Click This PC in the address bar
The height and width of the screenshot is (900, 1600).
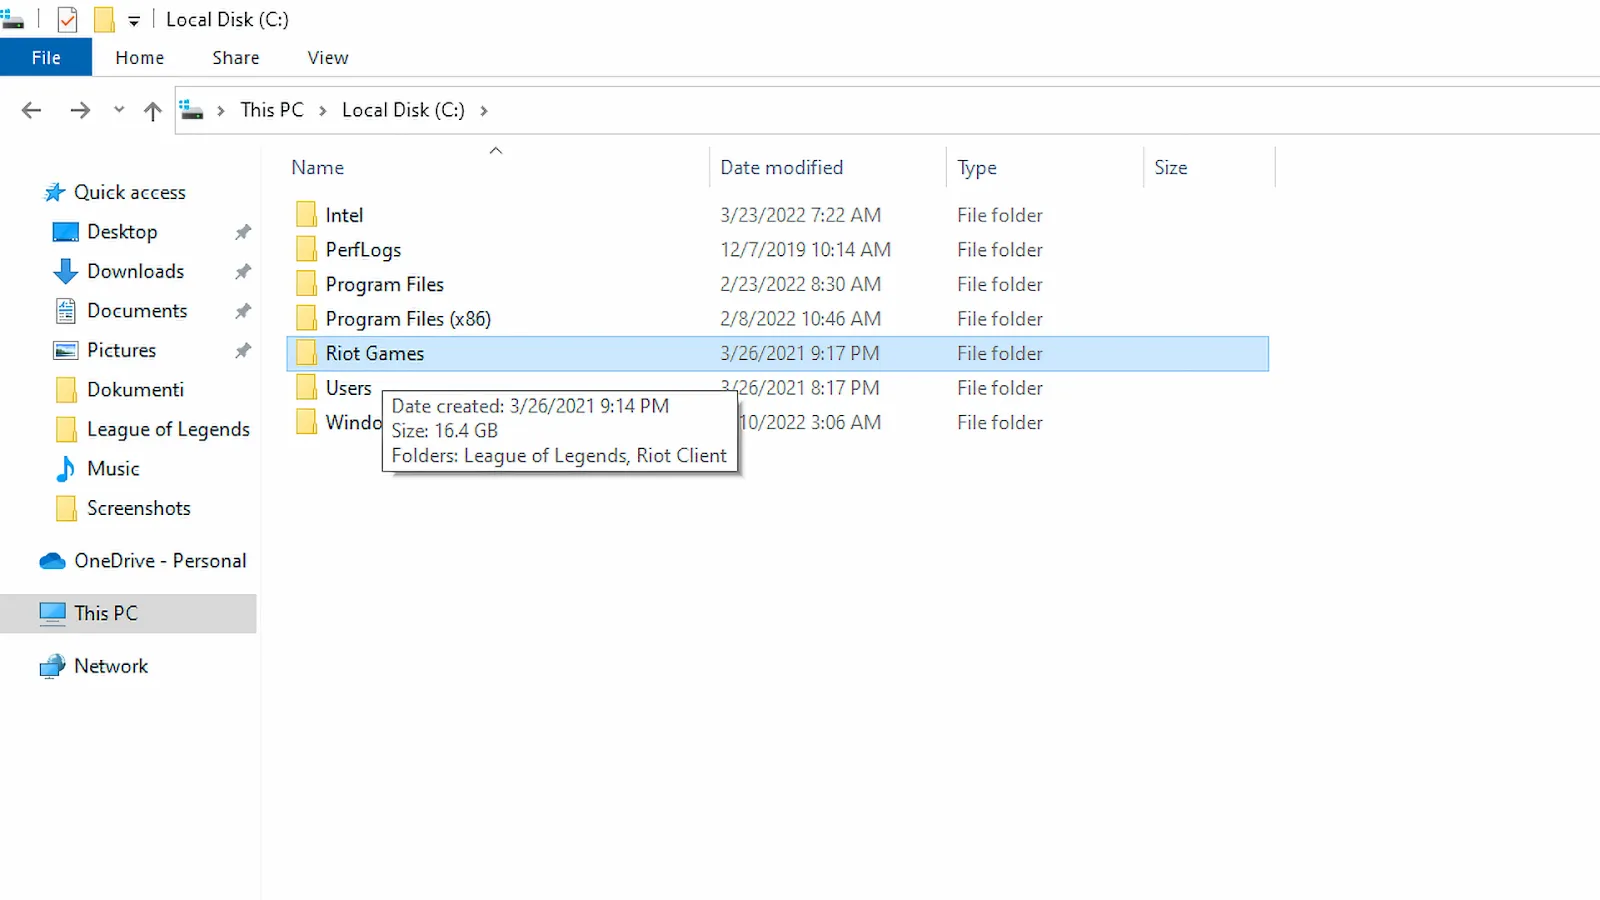pyautogui.click(x=272, y=110)
